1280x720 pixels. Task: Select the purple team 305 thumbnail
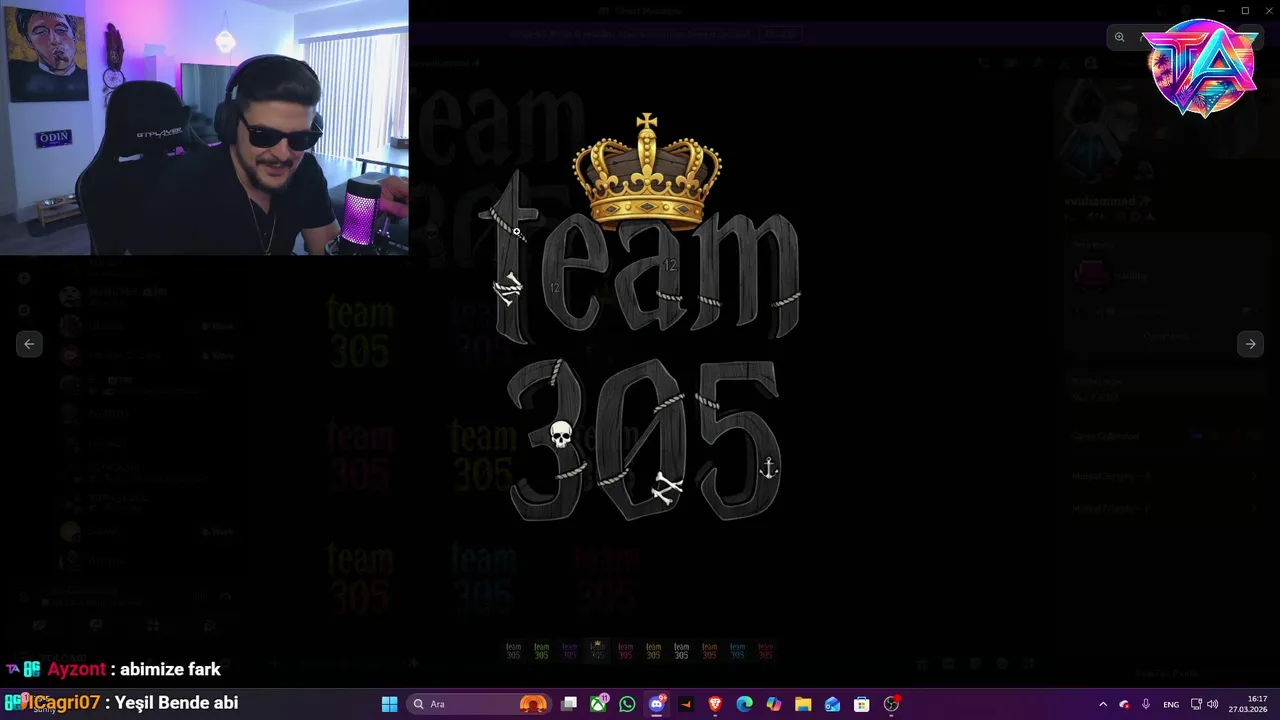pyautogui.click(x=569, y=650)
